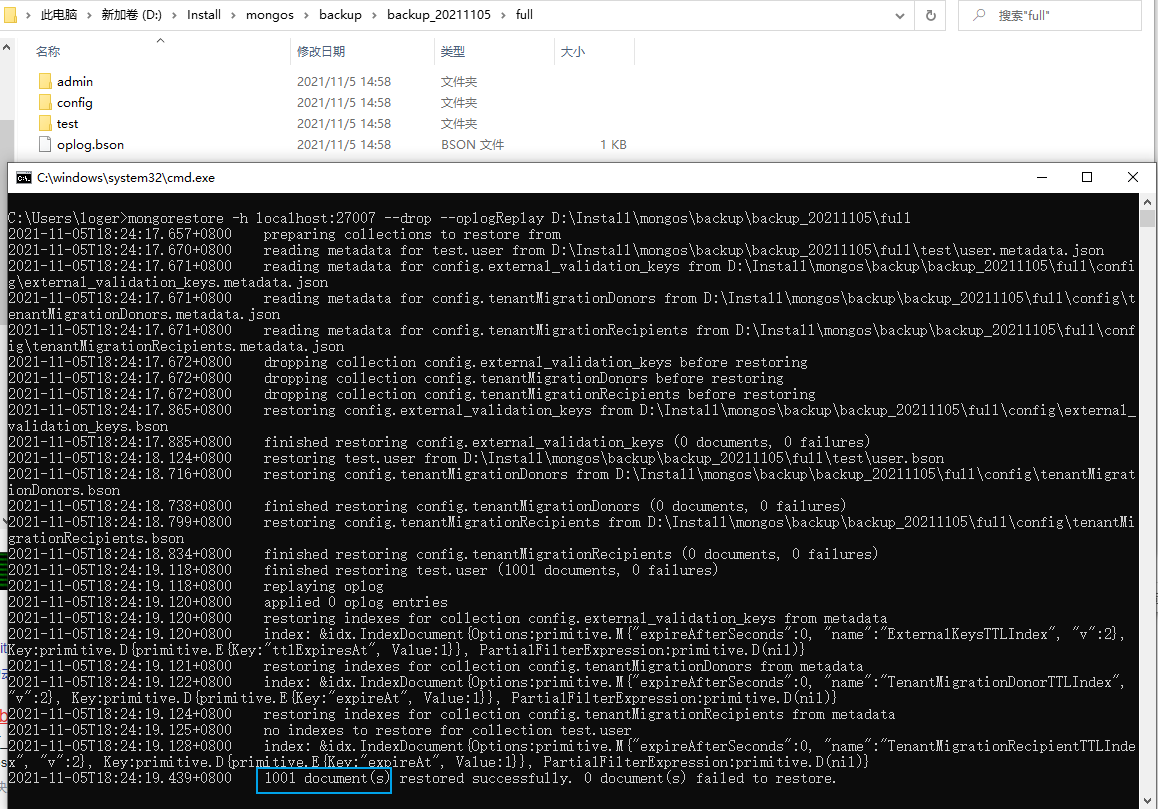The image size is (1158, 809).
Task: Click config row 文件夹 type cell
Action: click(459, 103)
